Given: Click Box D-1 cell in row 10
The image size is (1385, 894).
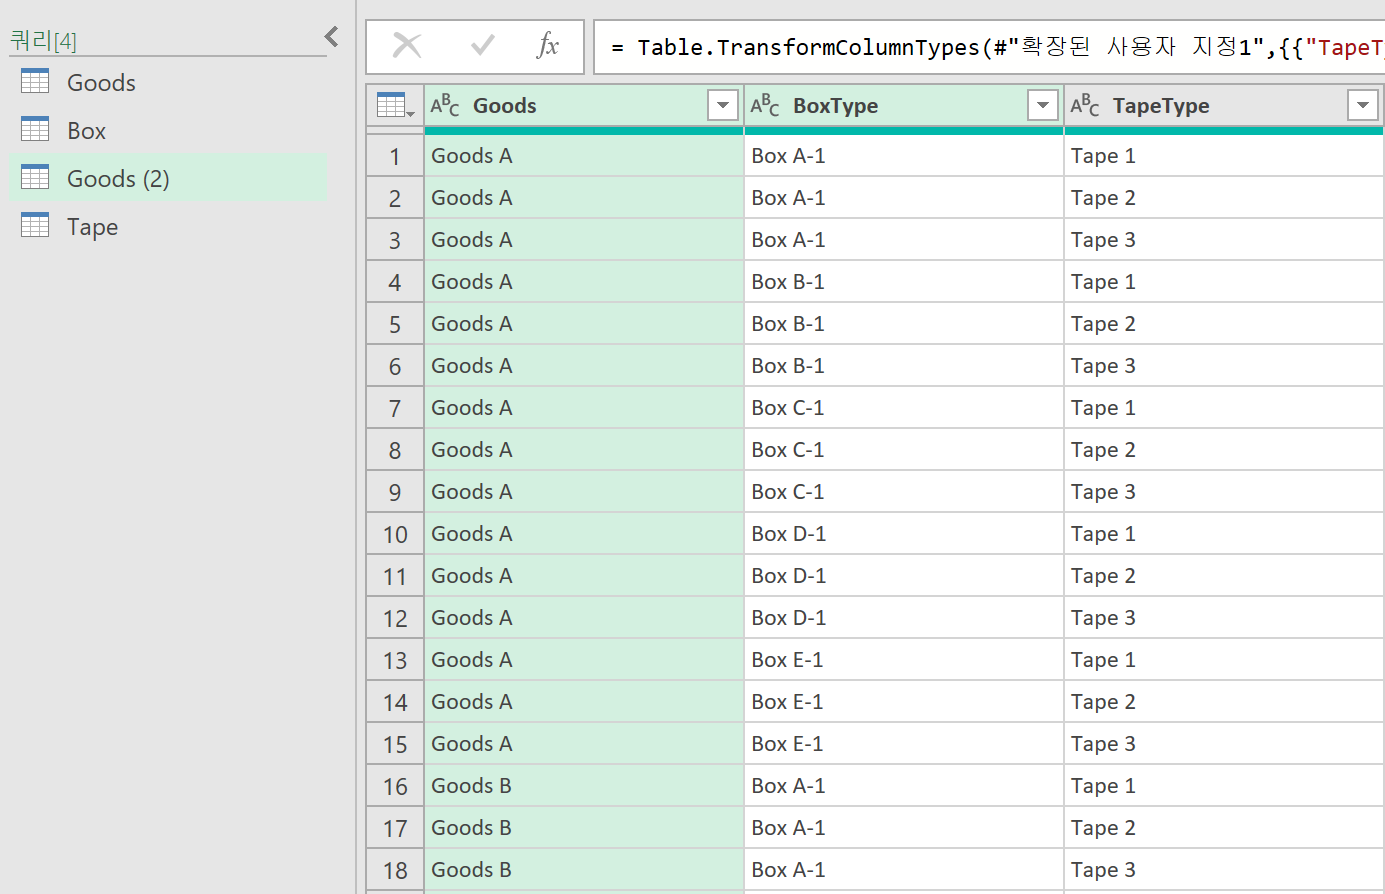Looking at the screenshot, I should (x=904, y=534).
